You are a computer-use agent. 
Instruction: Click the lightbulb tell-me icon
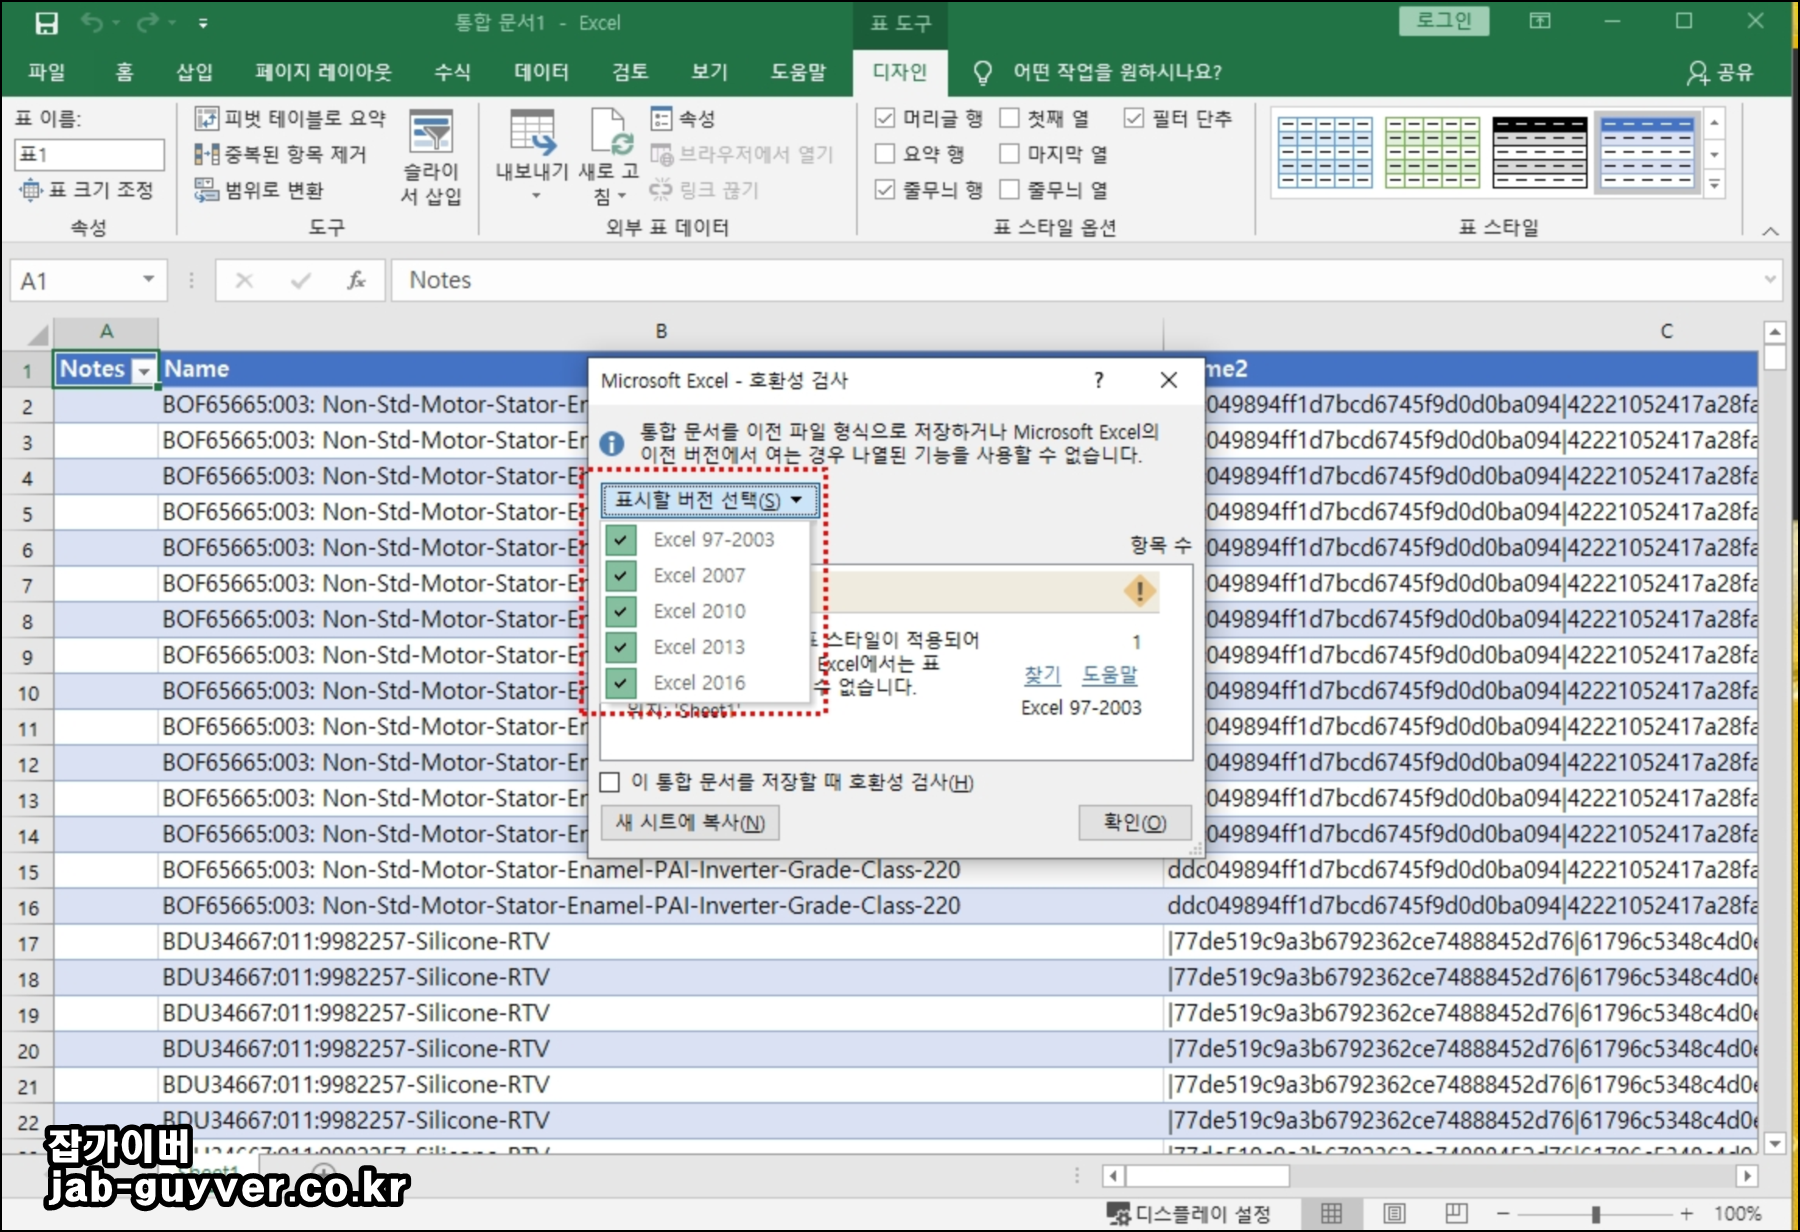983,72
